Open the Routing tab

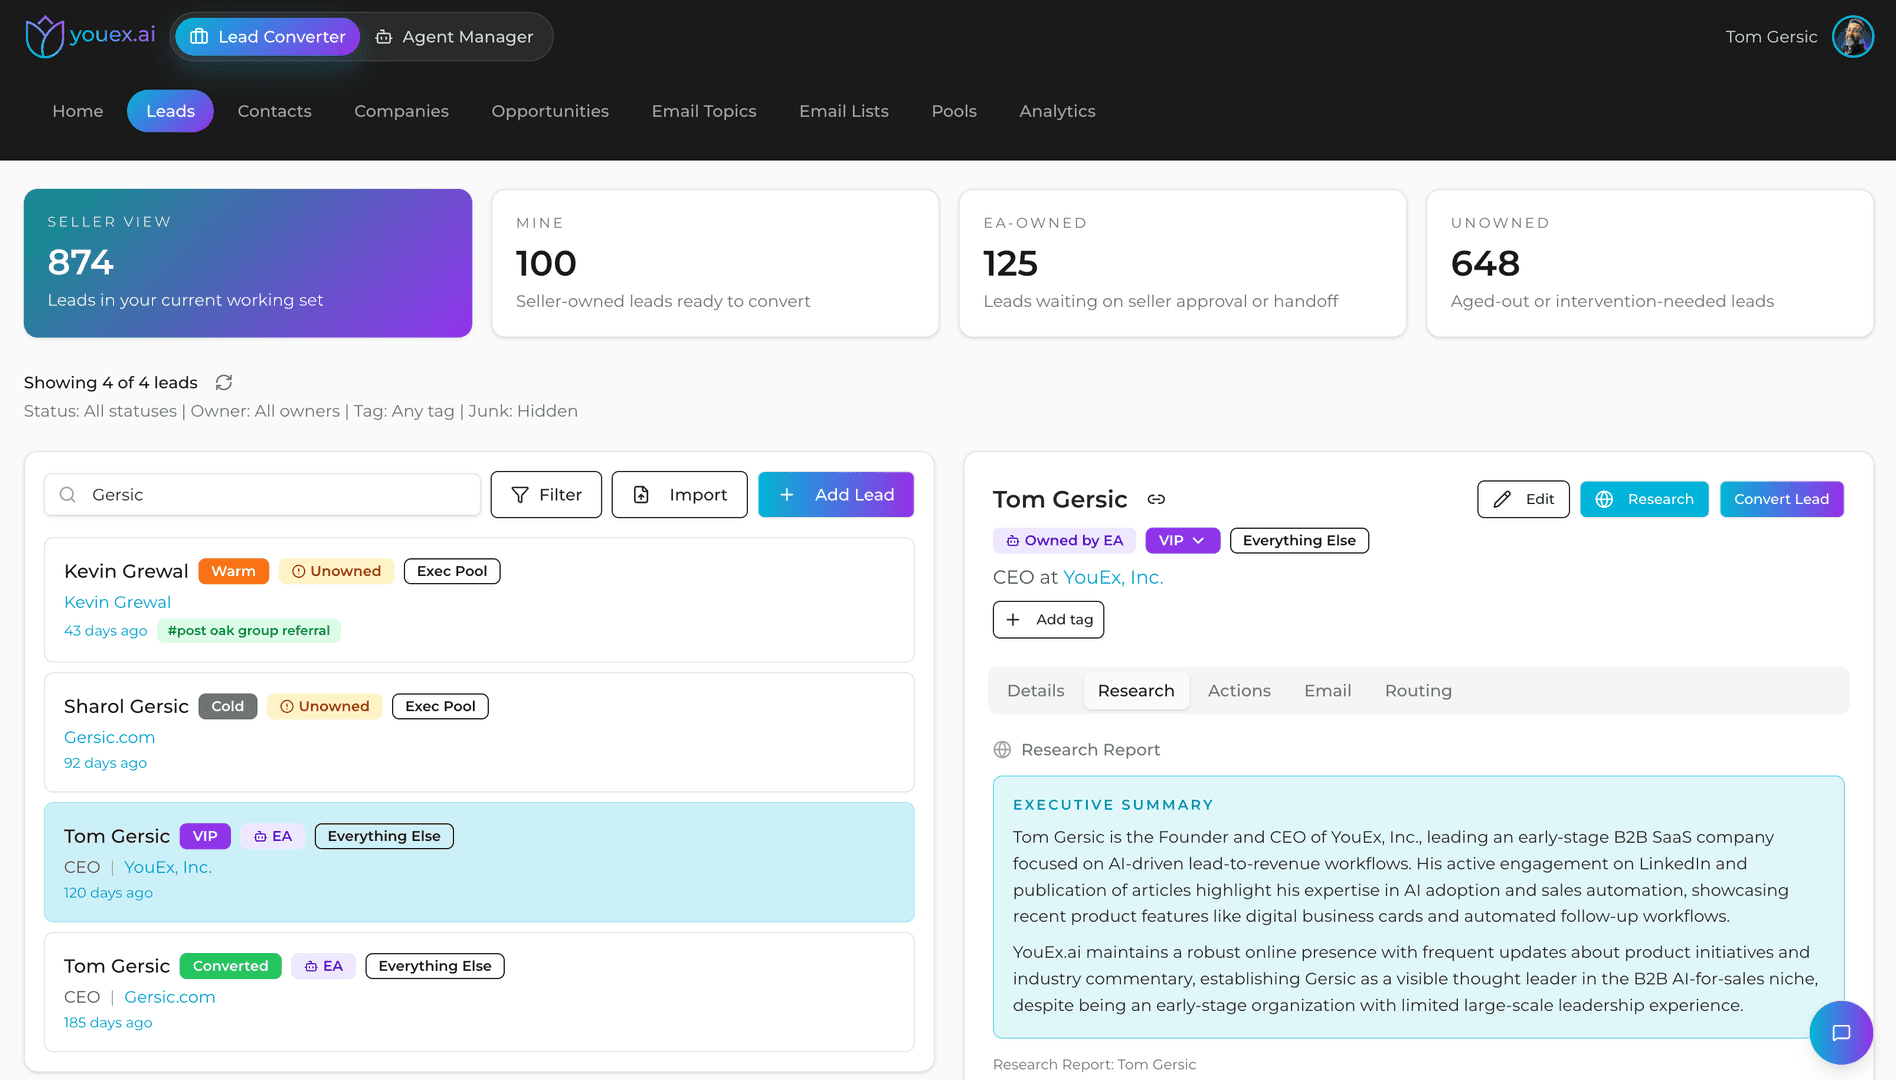(x=1418, y=691)
